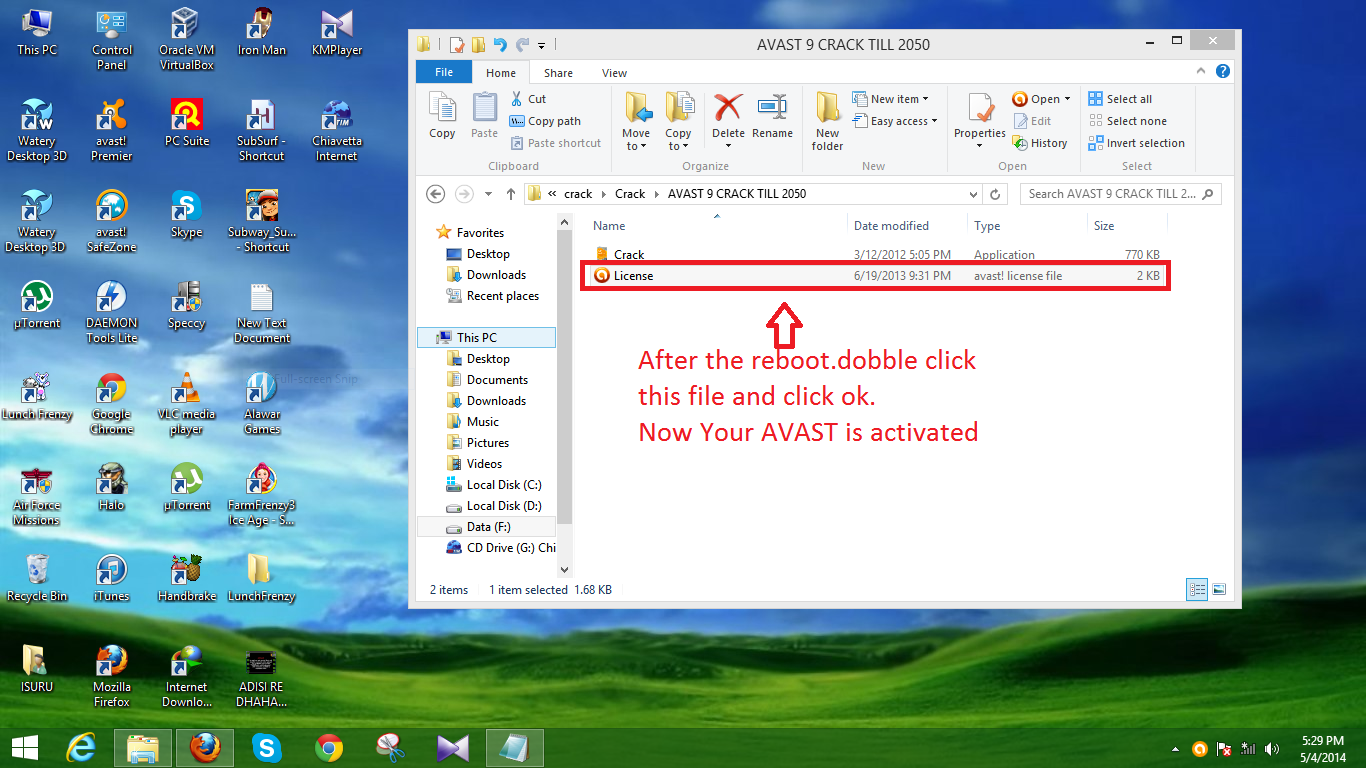1366x768 pixels.
Task: Click the Search AVAST 9 CRACK field
Action: 1120,194
